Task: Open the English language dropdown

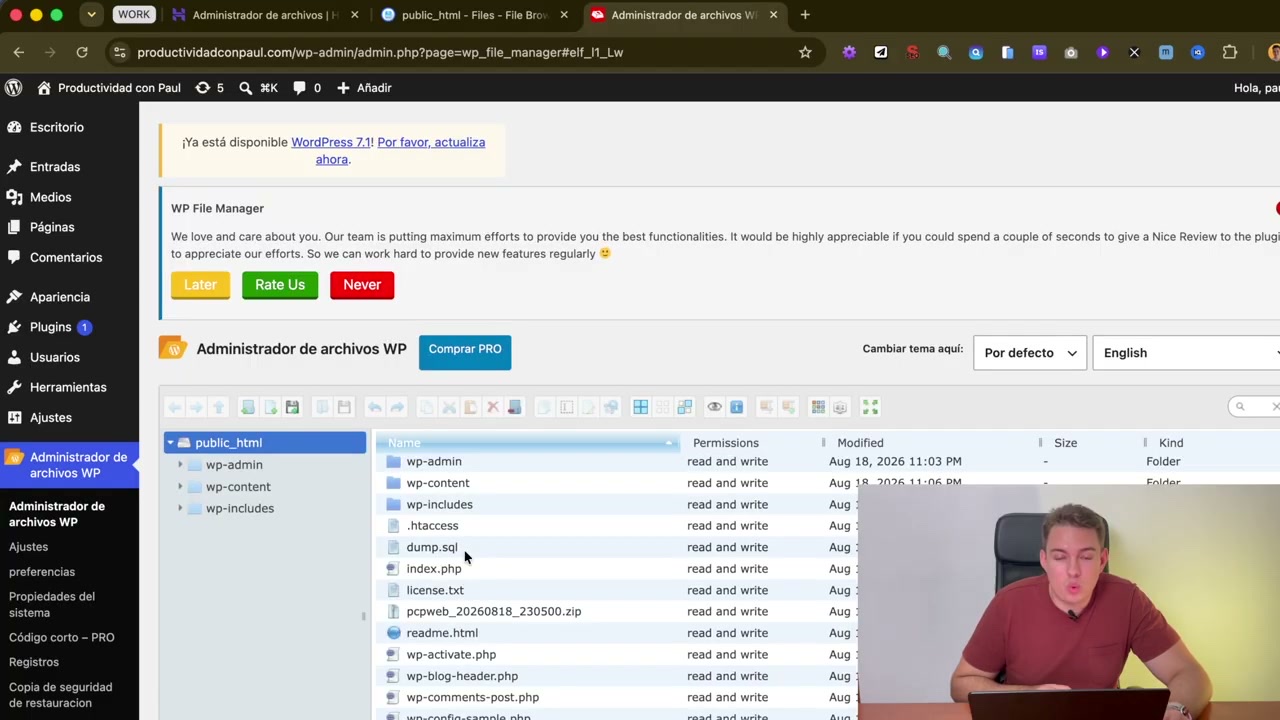Action: click(1186, 353)
